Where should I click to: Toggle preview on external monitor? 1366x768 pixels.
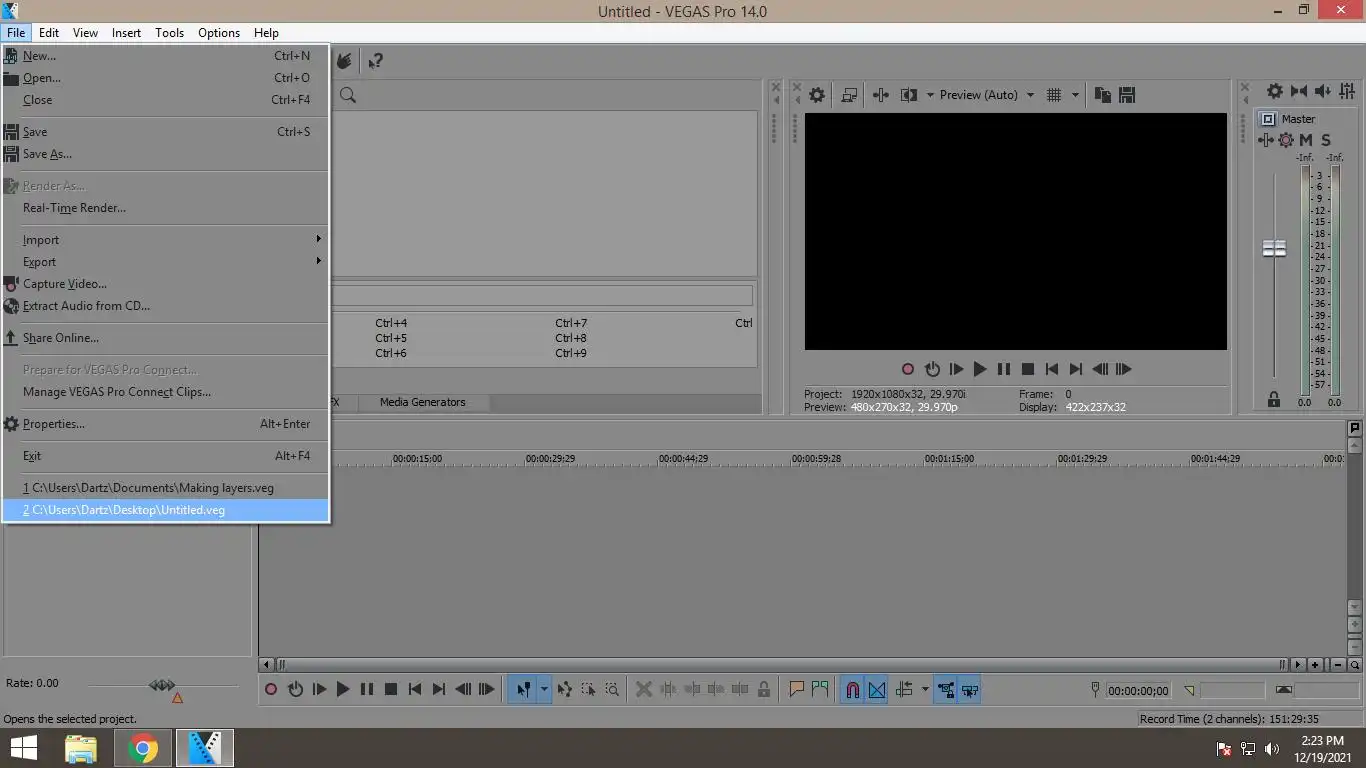coord(849,95)
